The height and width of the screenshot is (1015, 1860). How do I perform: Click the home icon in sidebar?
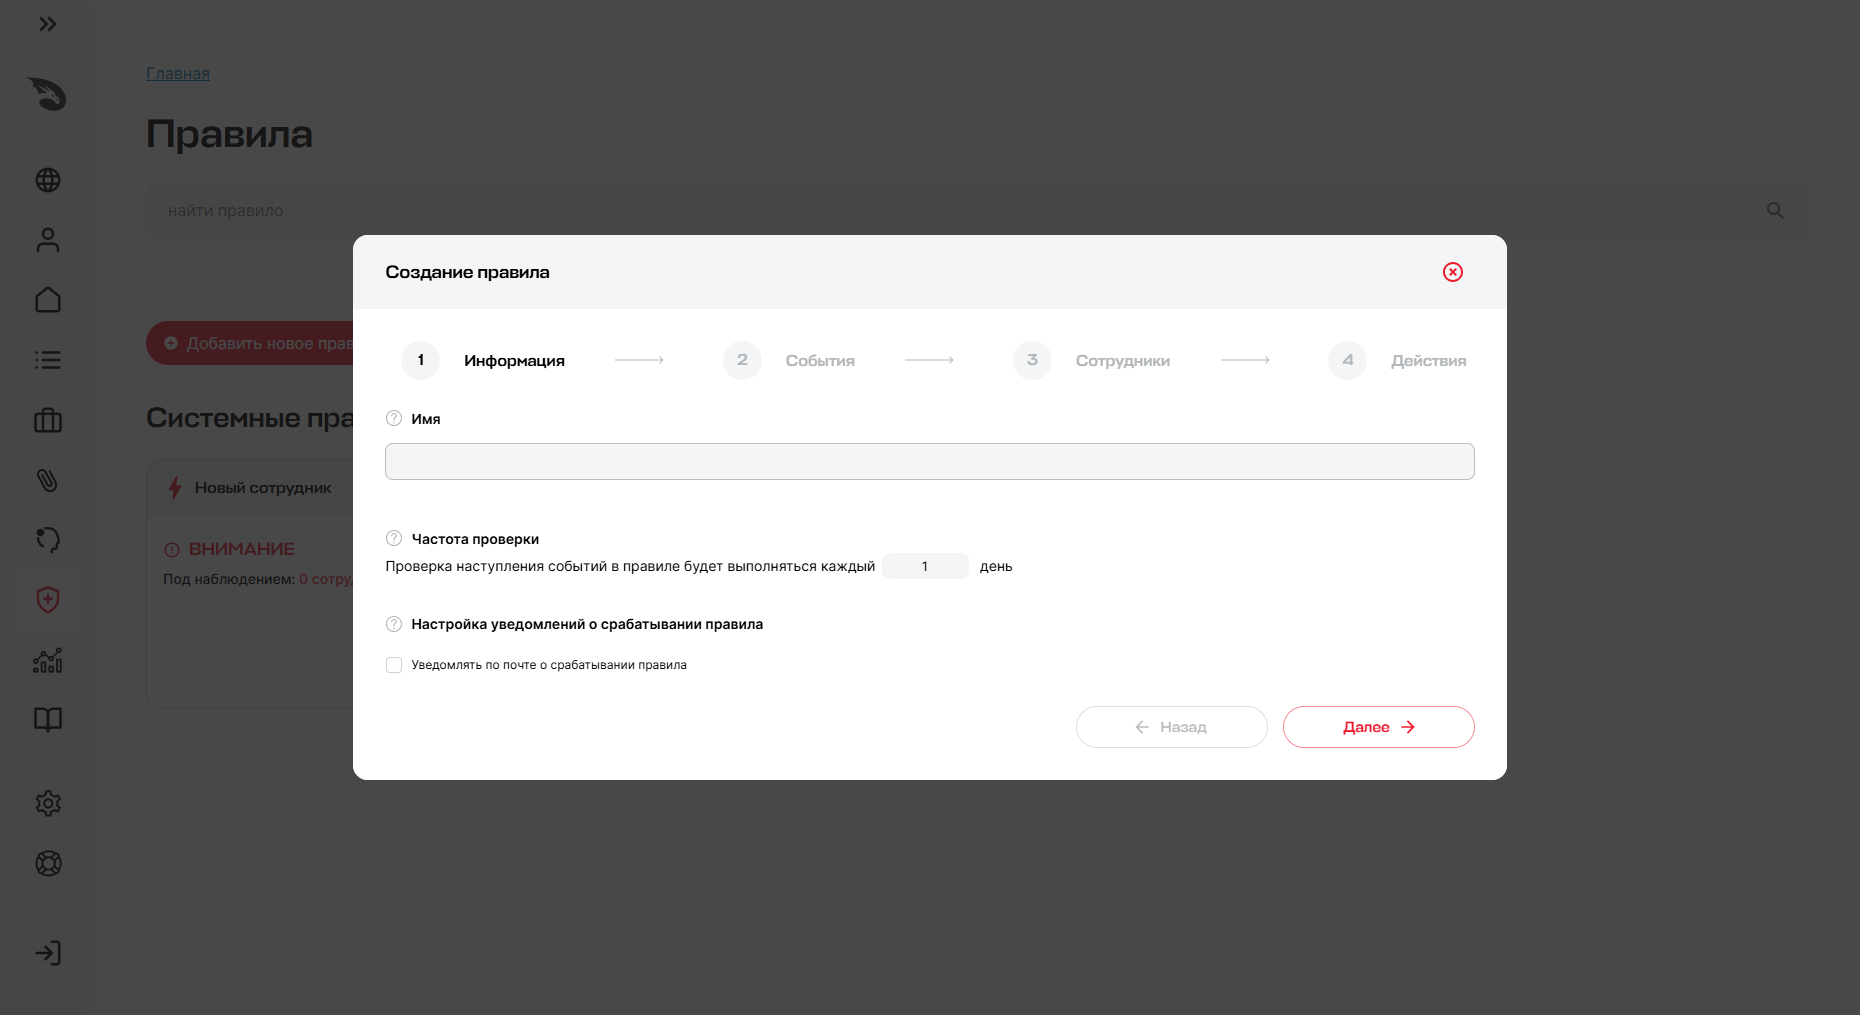[48, 300]
